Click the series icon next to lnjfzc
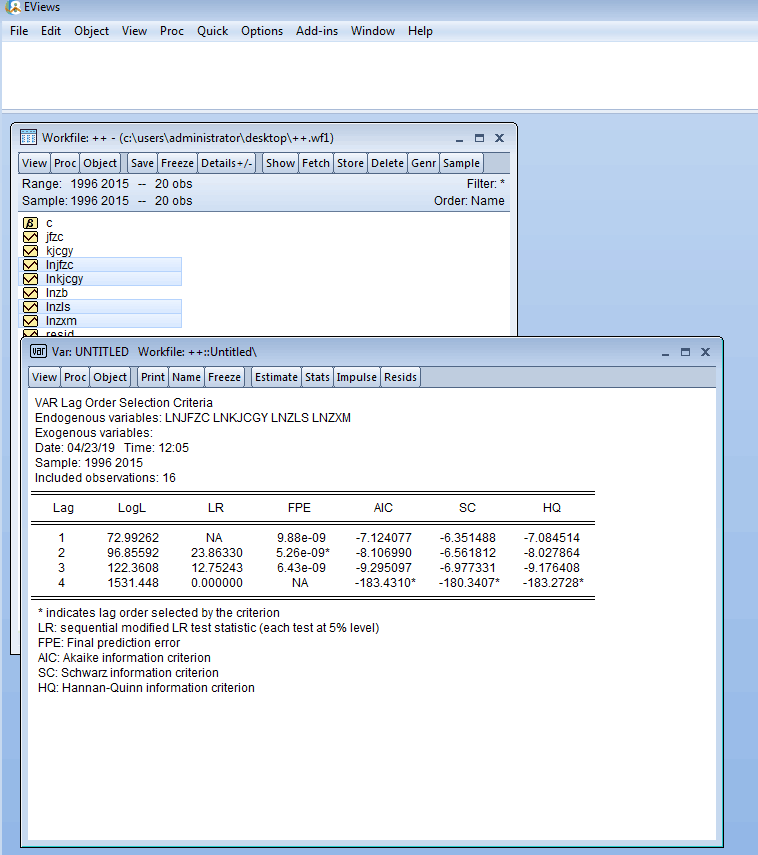The image size is (758, 855). [x=31, y=265]
